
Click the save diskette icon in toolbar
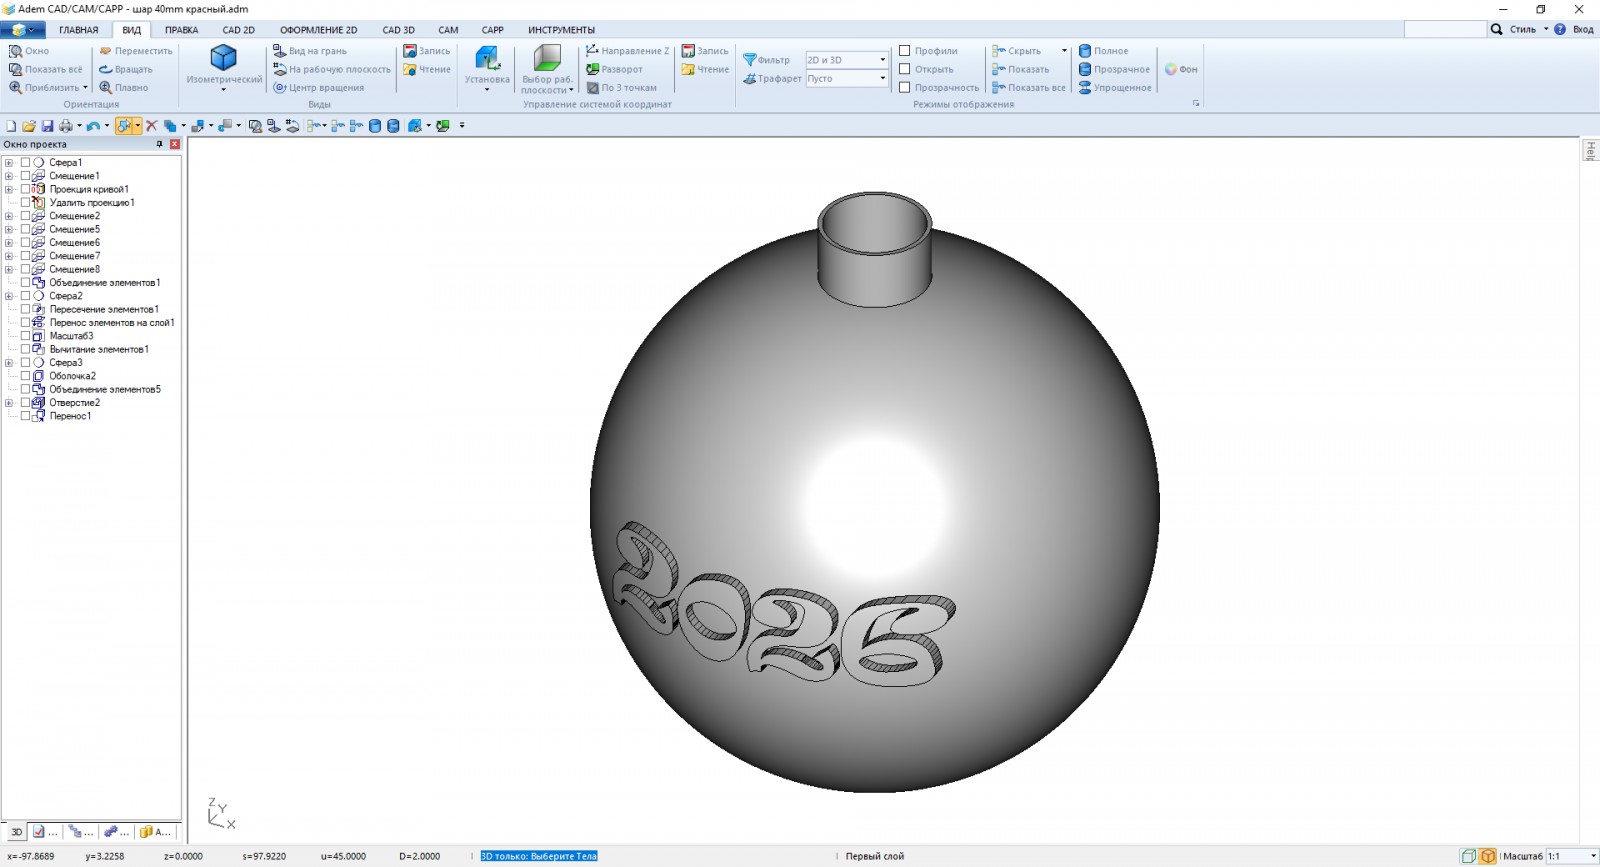click(x=47, y=126)
